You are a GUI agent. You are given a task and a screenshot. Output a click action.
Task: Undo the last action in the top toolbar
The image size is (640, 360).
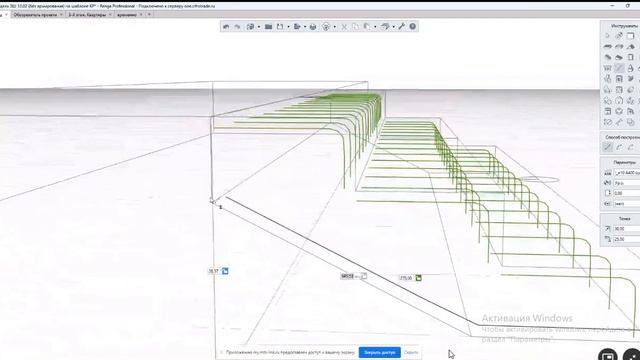(x=226, y=27)
